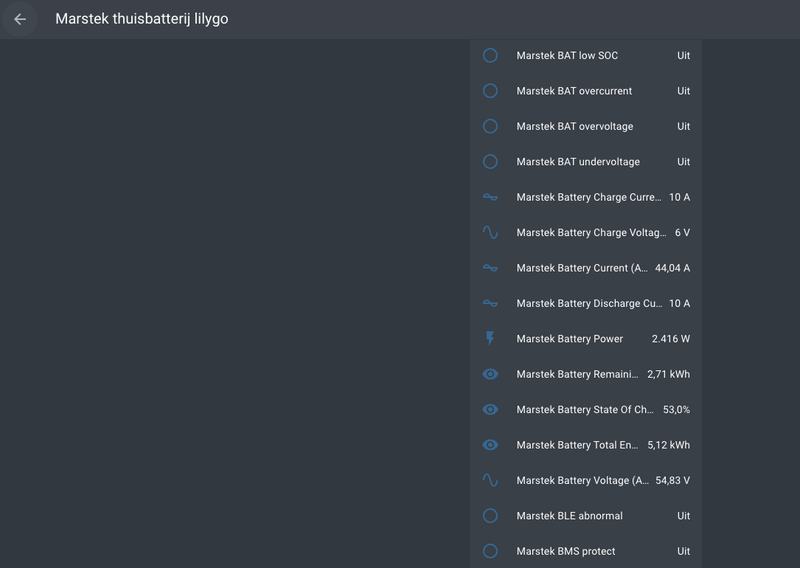
Task: Click the eye icon for Battery Total Energy
Action: 490,445
